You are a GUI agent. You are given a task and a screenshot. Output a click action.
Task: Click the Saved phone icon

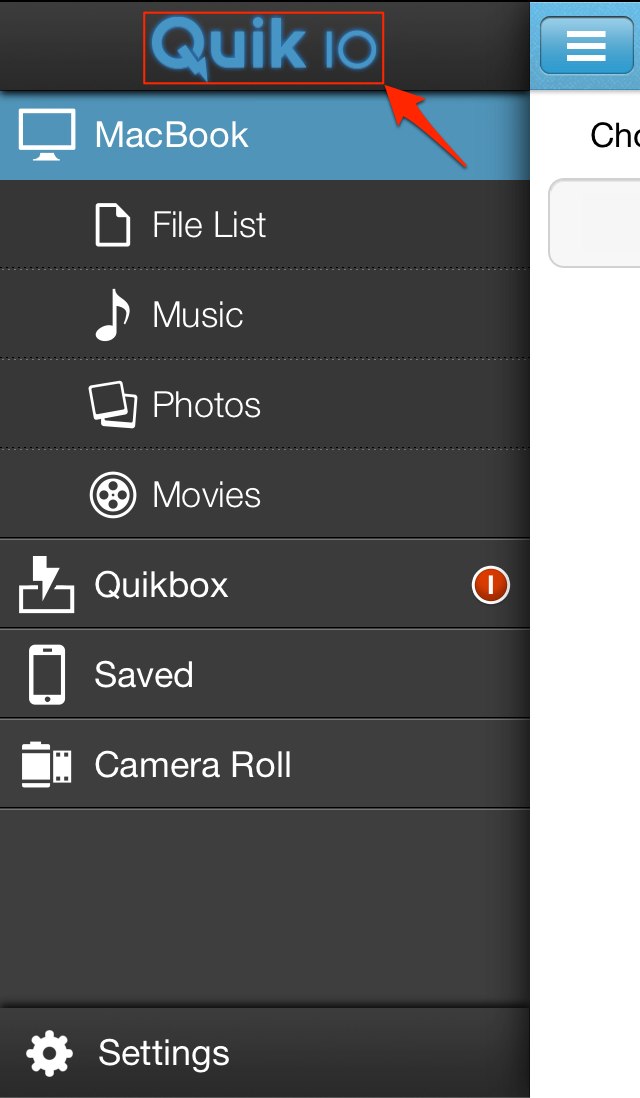[x=47, y=675]
